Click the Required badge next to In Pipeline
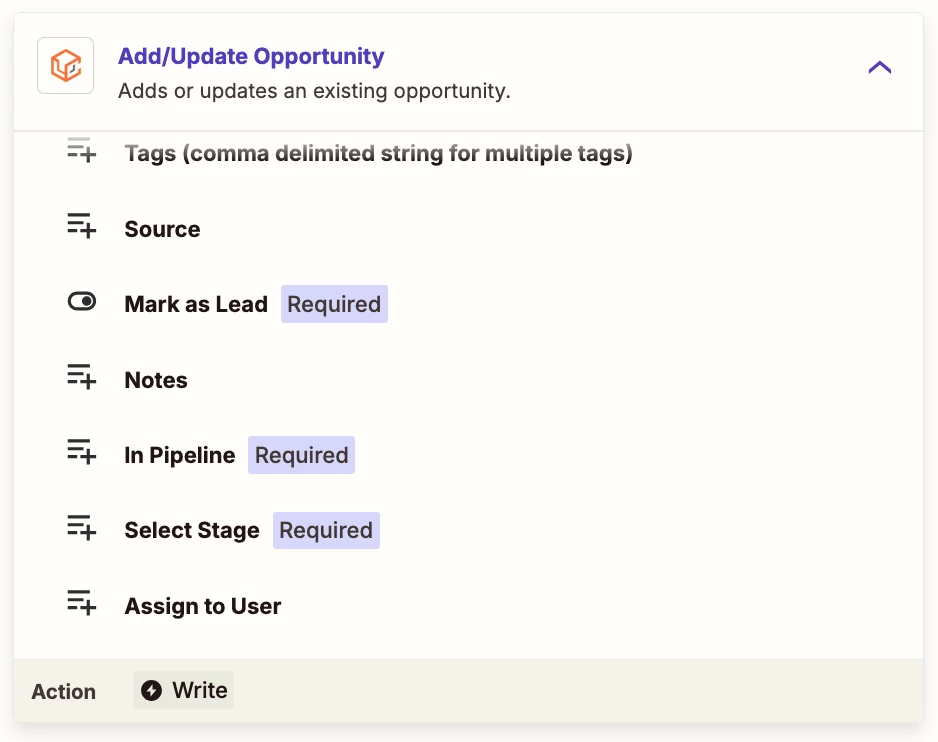938x742 pixels. pos(302,455)
